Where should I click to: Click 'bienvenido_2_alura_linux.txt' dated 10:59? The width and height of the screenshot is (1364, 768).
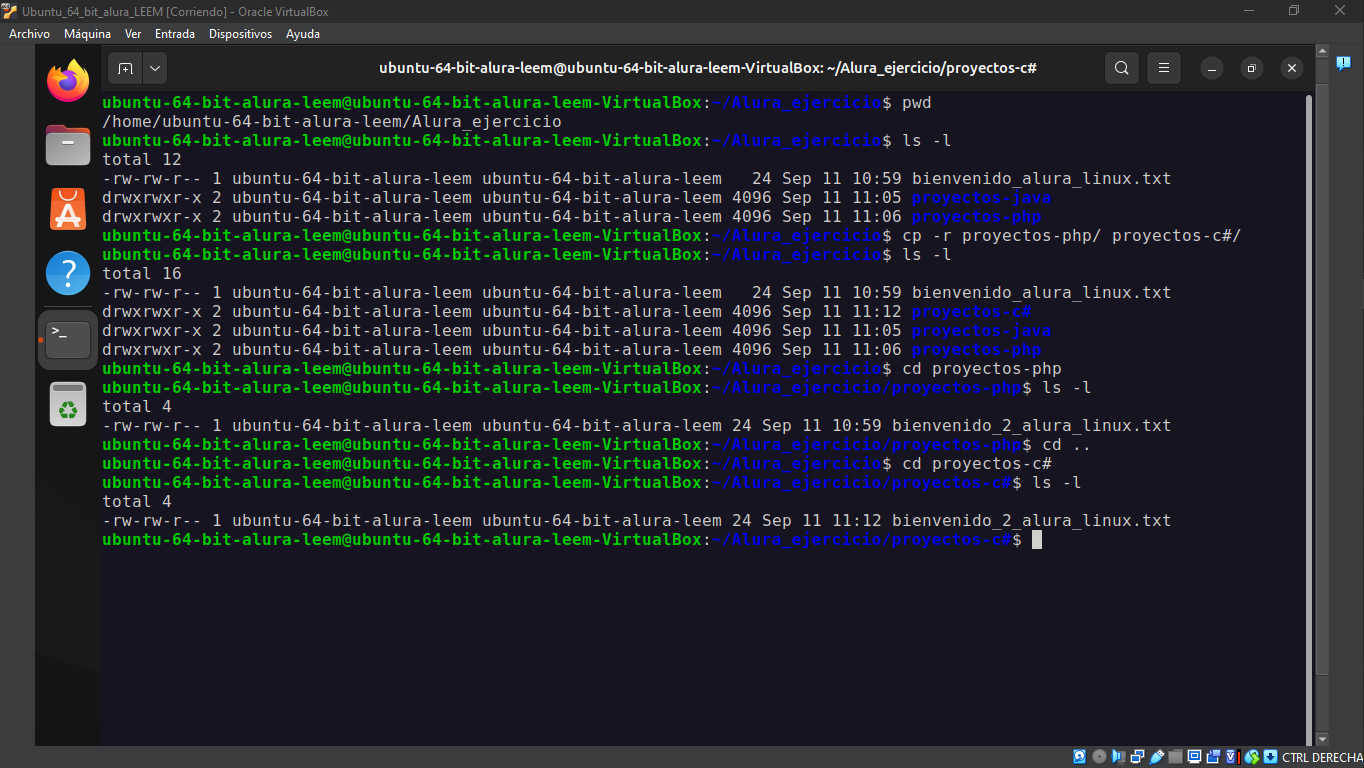pos(1031,426)
